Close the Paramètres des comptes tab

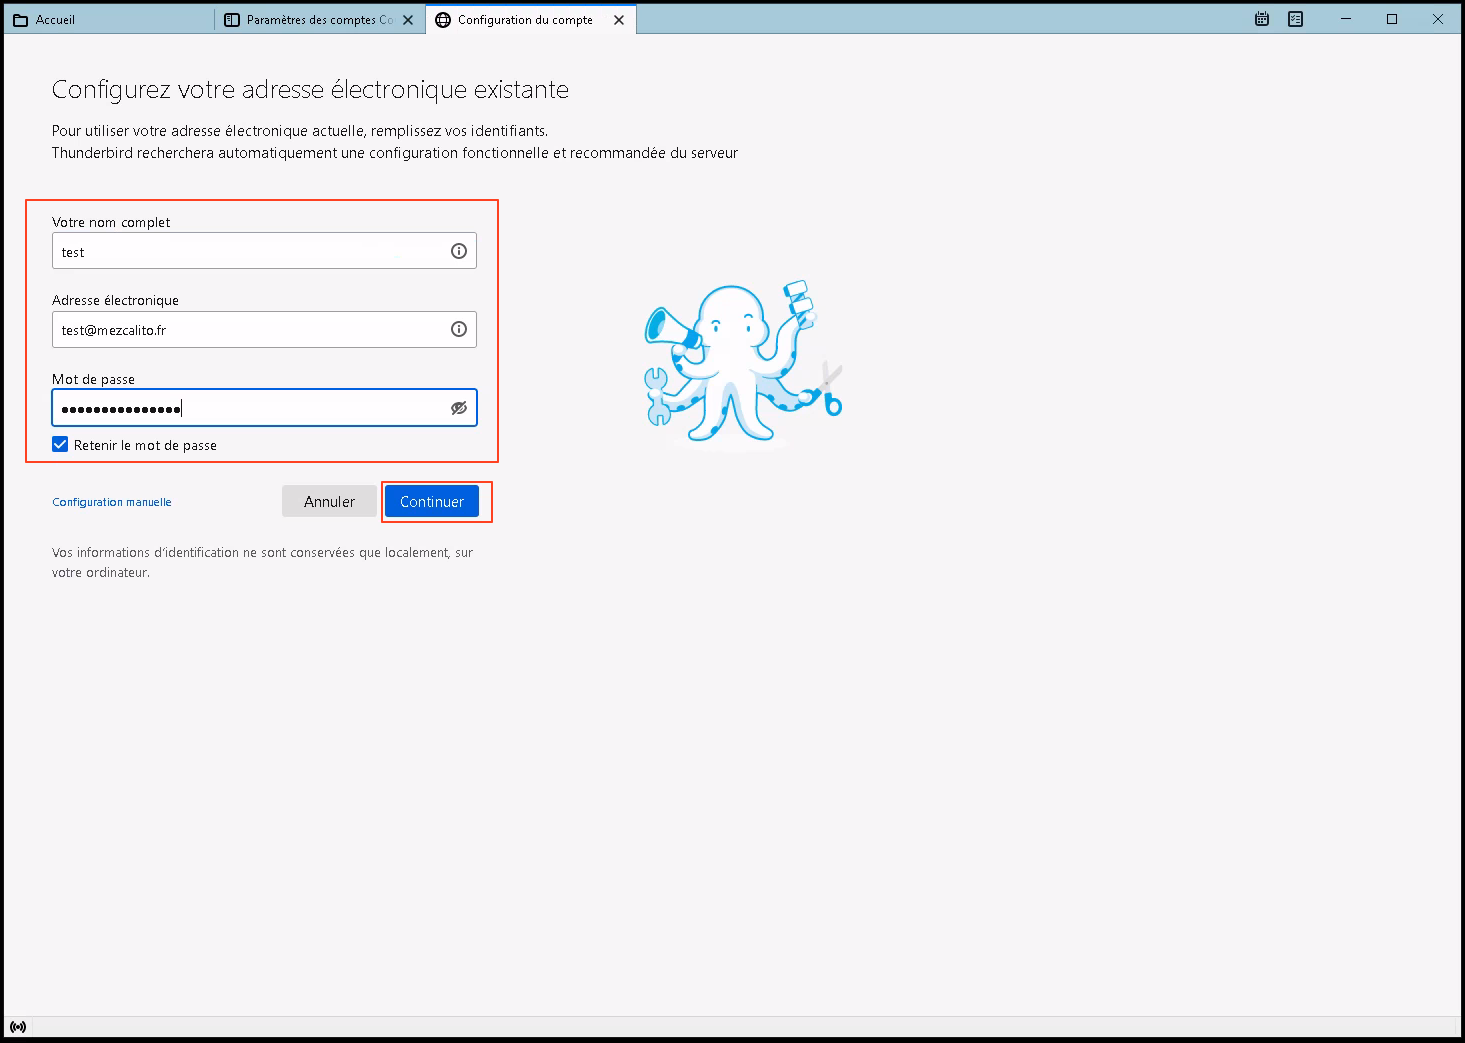coord(408,20)
